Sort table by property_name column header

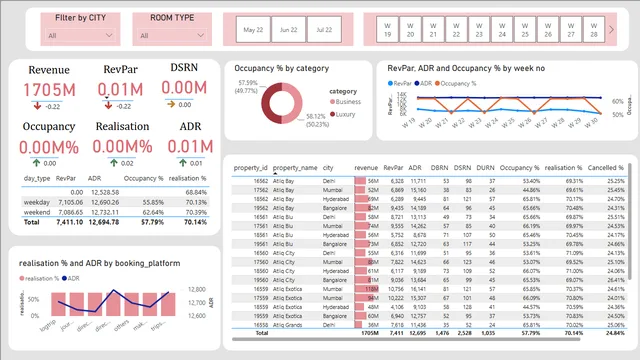click(x=295, y=168)
